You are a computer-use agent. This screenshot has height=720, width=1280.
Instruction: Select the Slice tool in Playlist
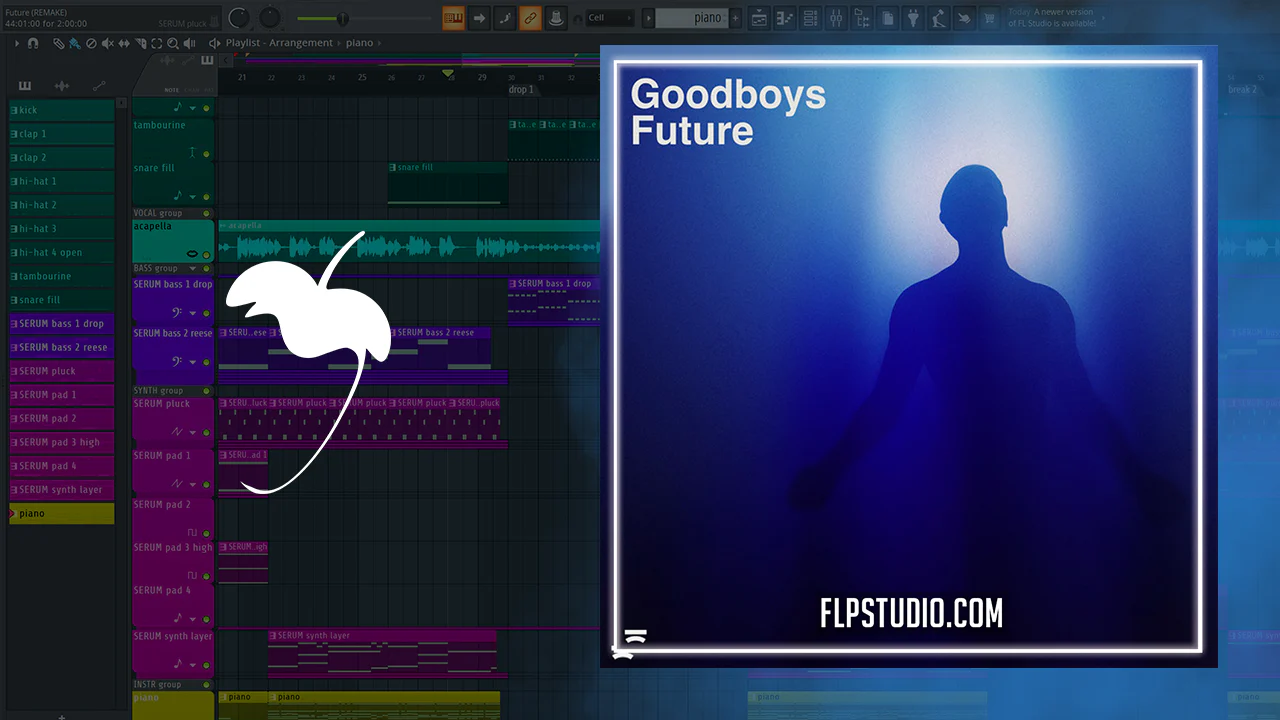pyautogui.click(x=141, y=43)
